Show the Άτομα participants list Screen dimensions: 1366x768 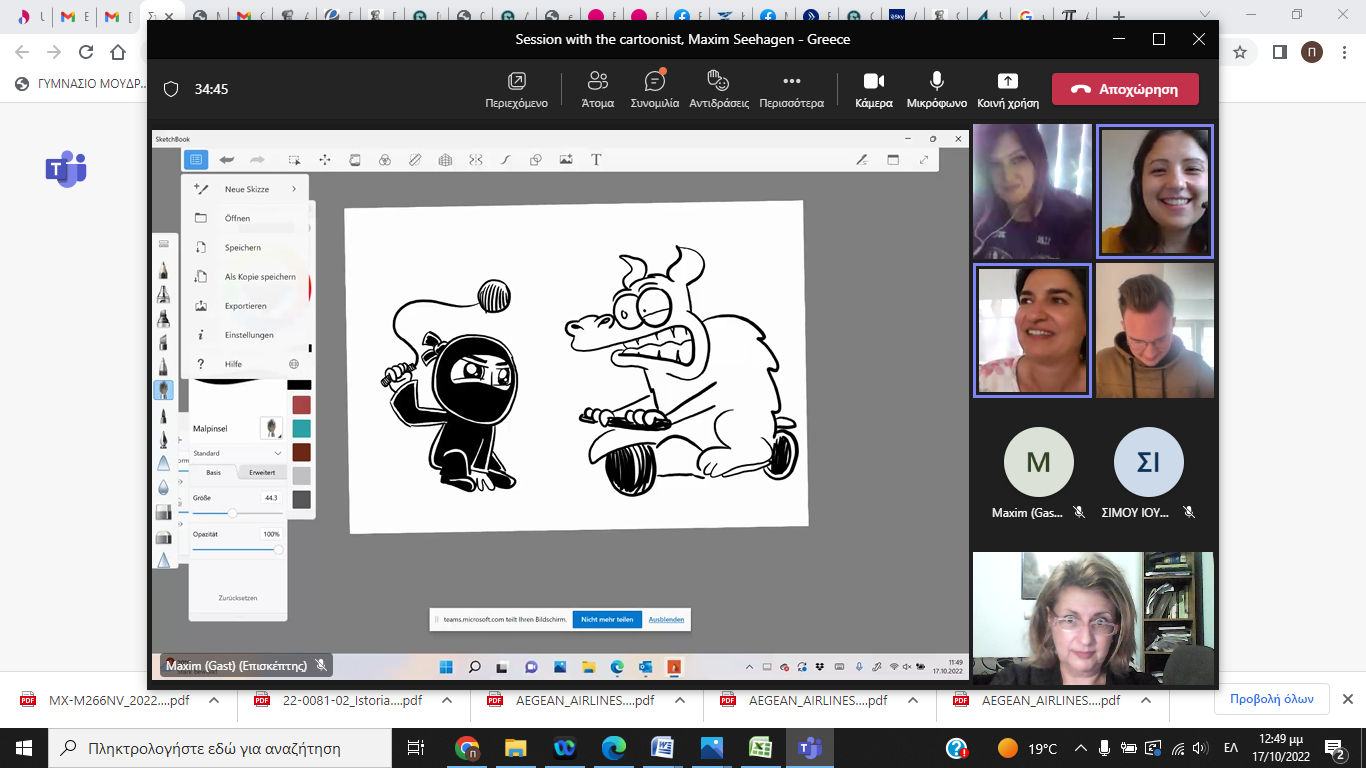598,89
